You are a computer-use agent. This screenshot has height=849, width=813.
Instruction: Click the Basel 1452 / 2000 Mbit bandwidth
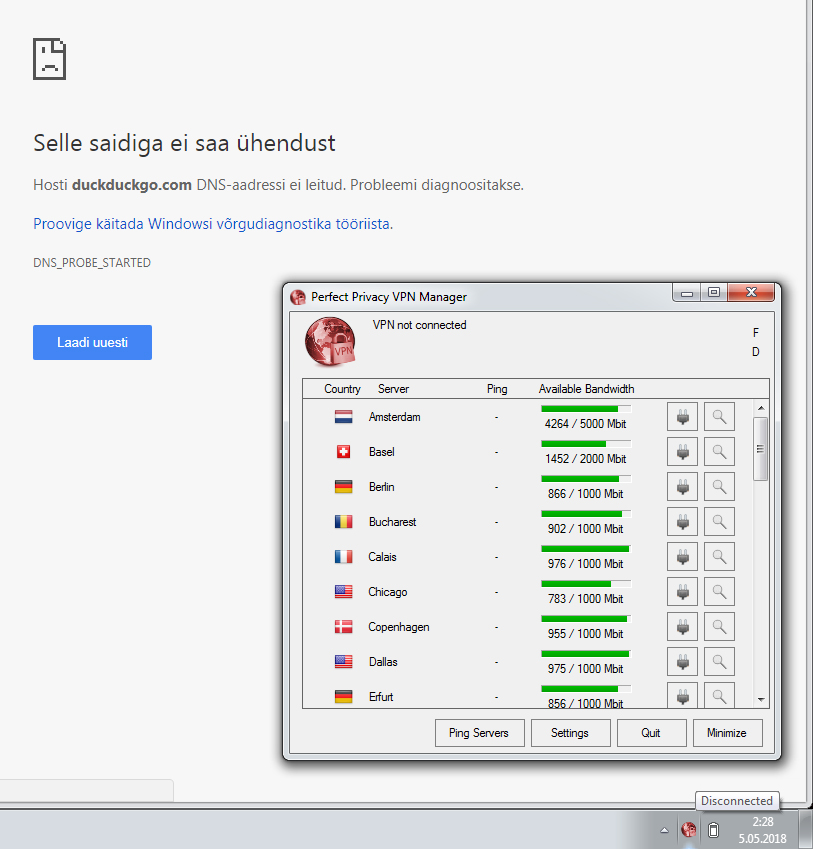[586, 459]
